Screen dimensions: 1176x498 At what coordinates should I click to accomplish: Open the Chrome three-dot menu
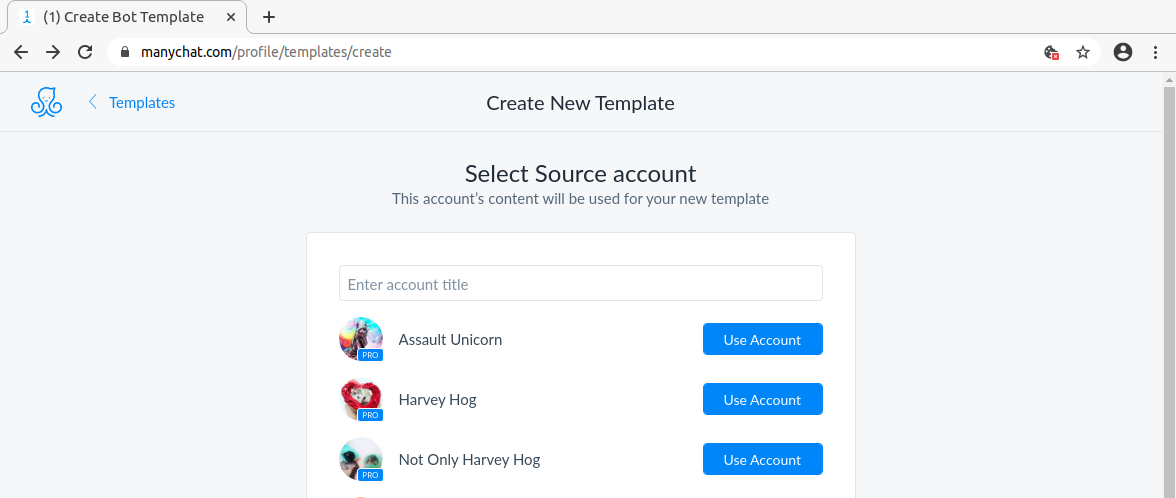[x=1156, y=52]
